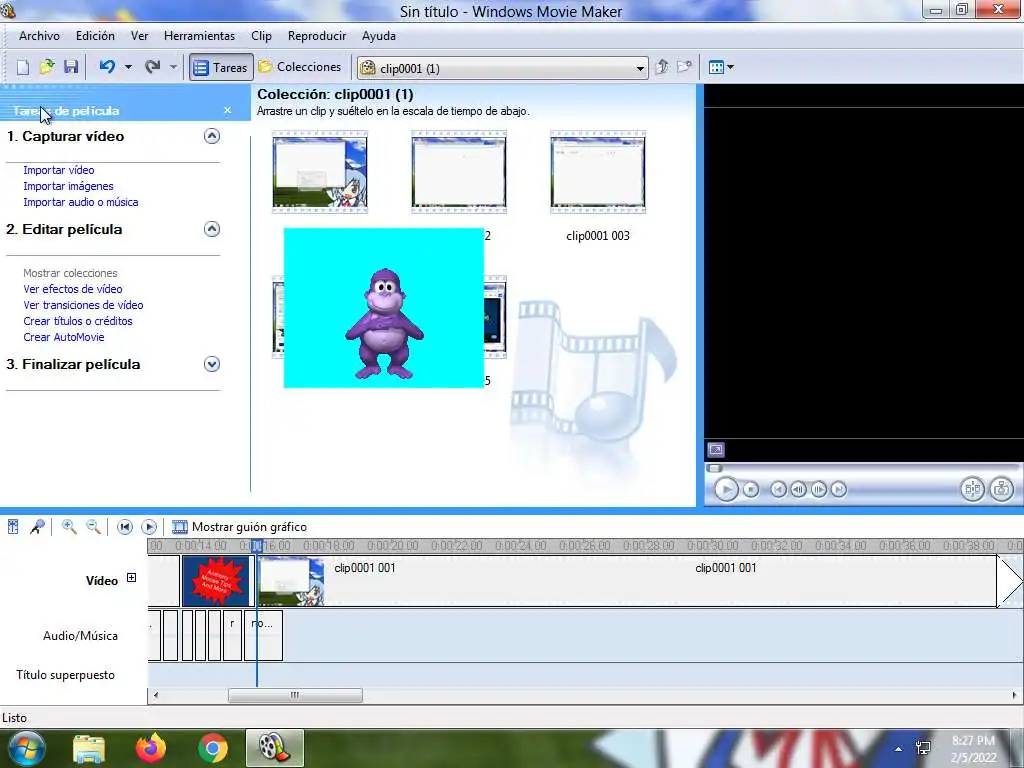Screen dimensions: 1024x768
Task: Click the New Project toolbar icon
Action: point(23,67)
